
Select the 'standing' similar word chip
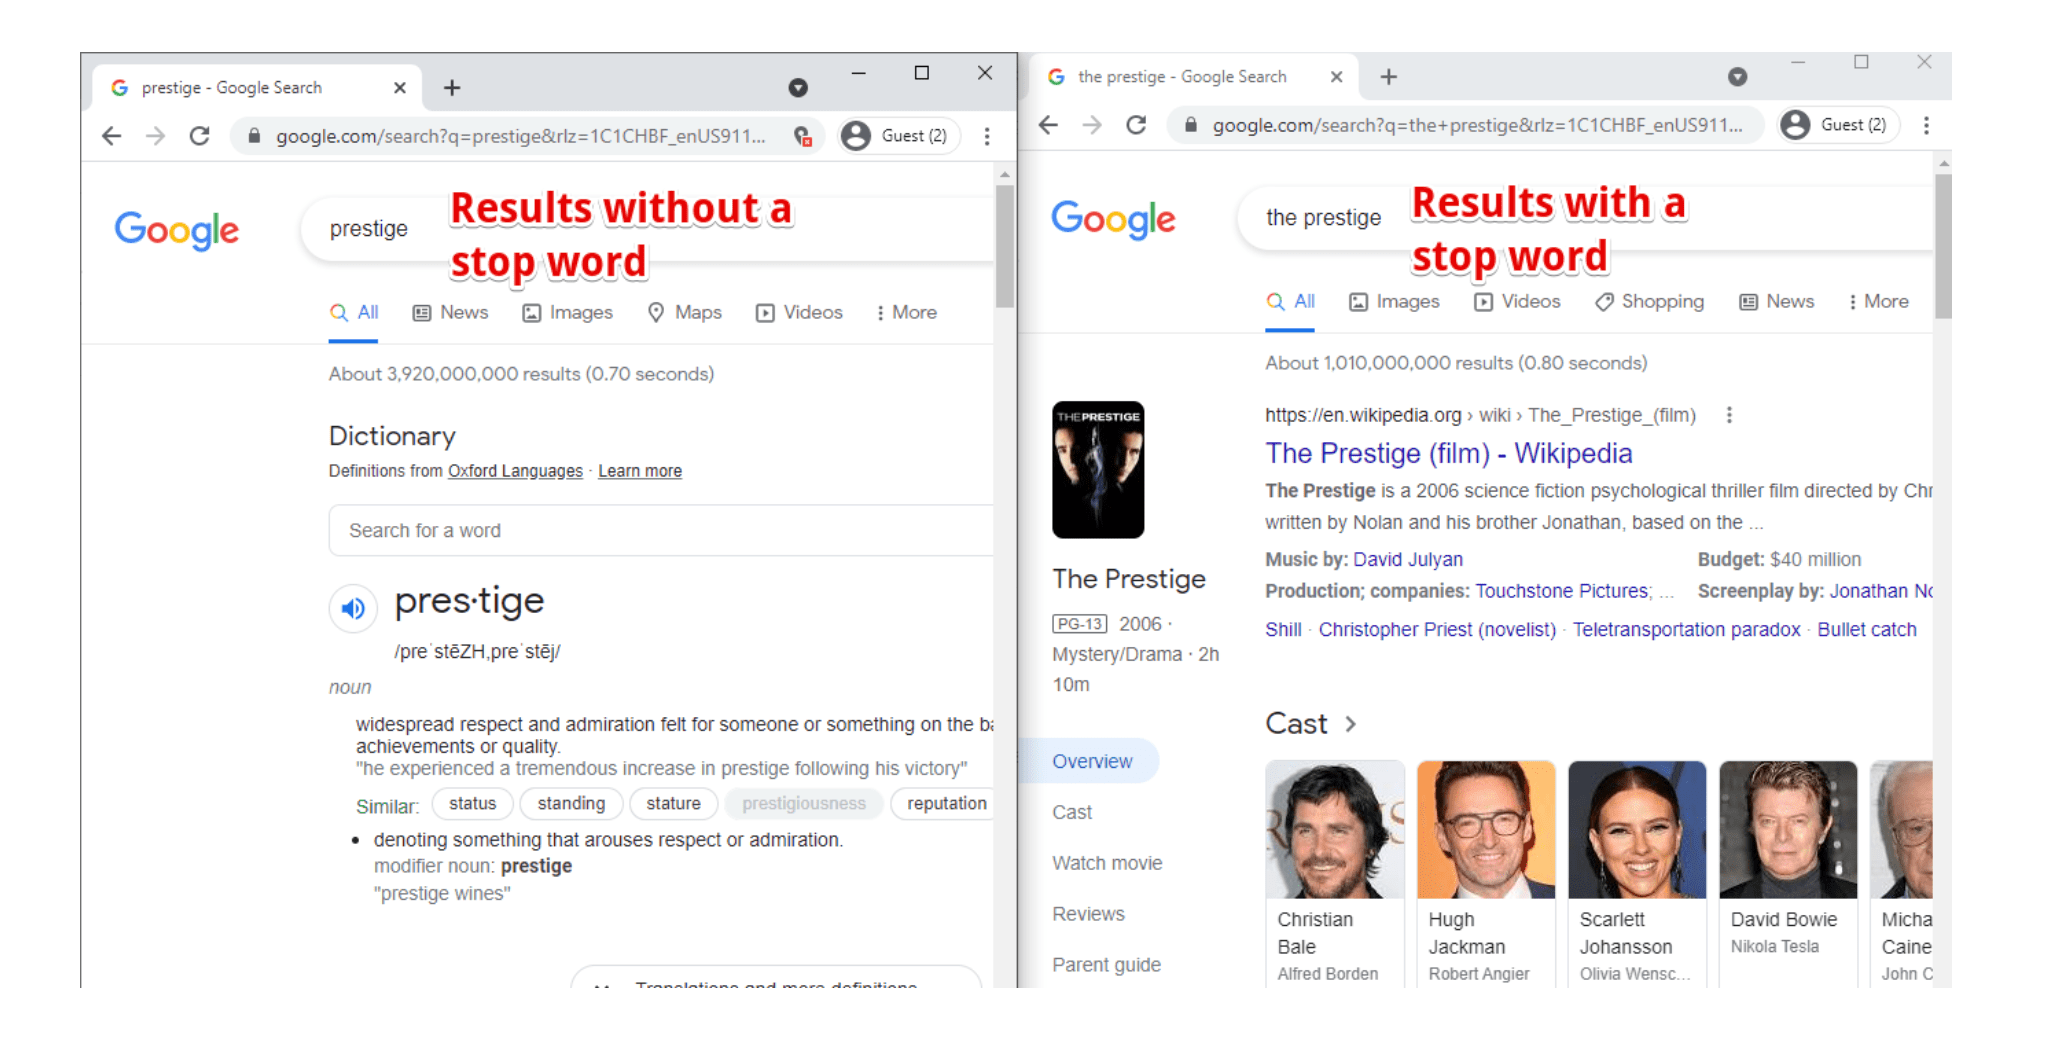pyautogui.click(x=571, y=804)
